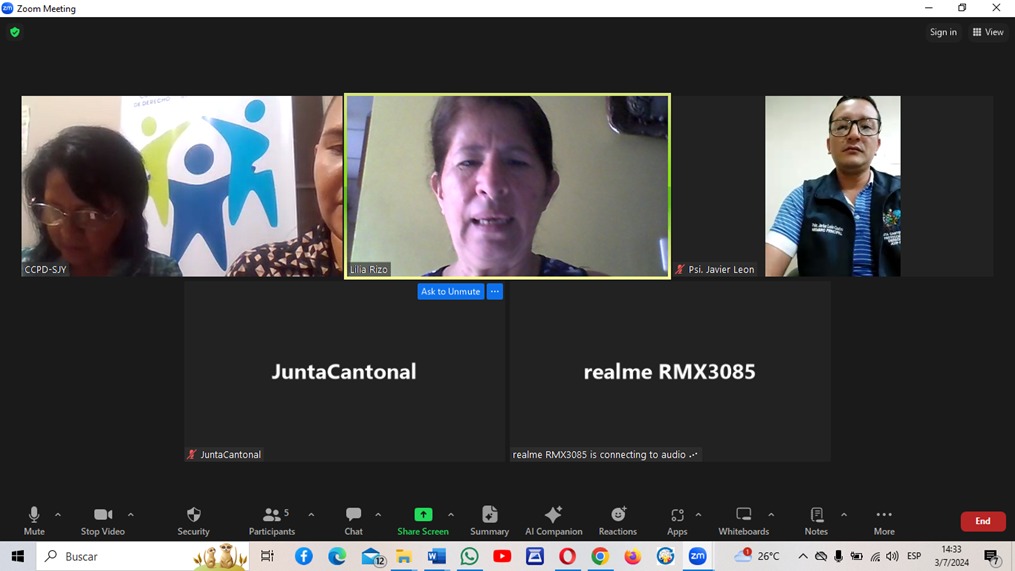Launch AI Companion
Image resolution: width=1015 pixels, height=571 pixels.
click(x=553, y=520)
